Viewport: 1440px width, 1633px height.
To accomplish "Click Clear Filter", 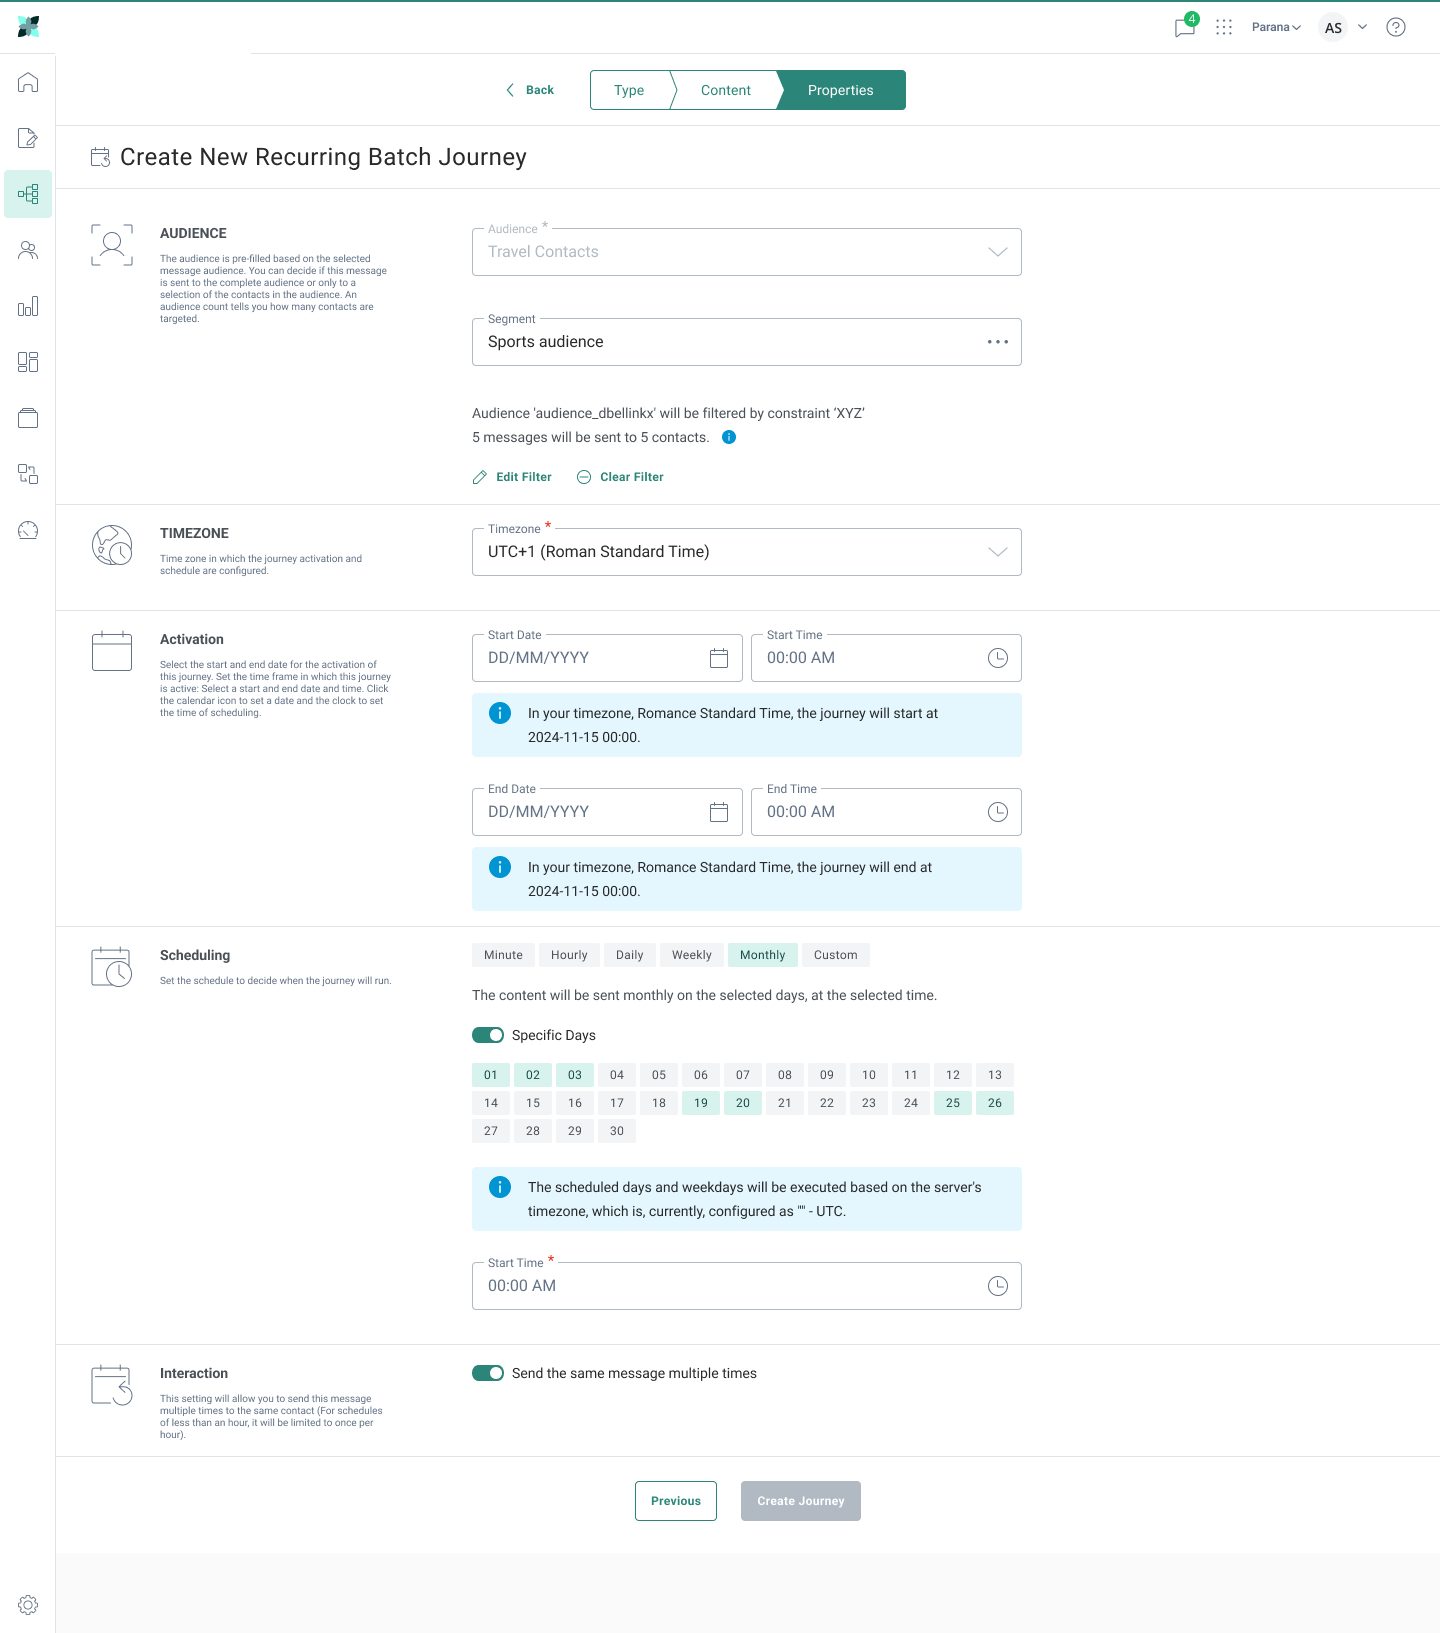I will (620, 477).
